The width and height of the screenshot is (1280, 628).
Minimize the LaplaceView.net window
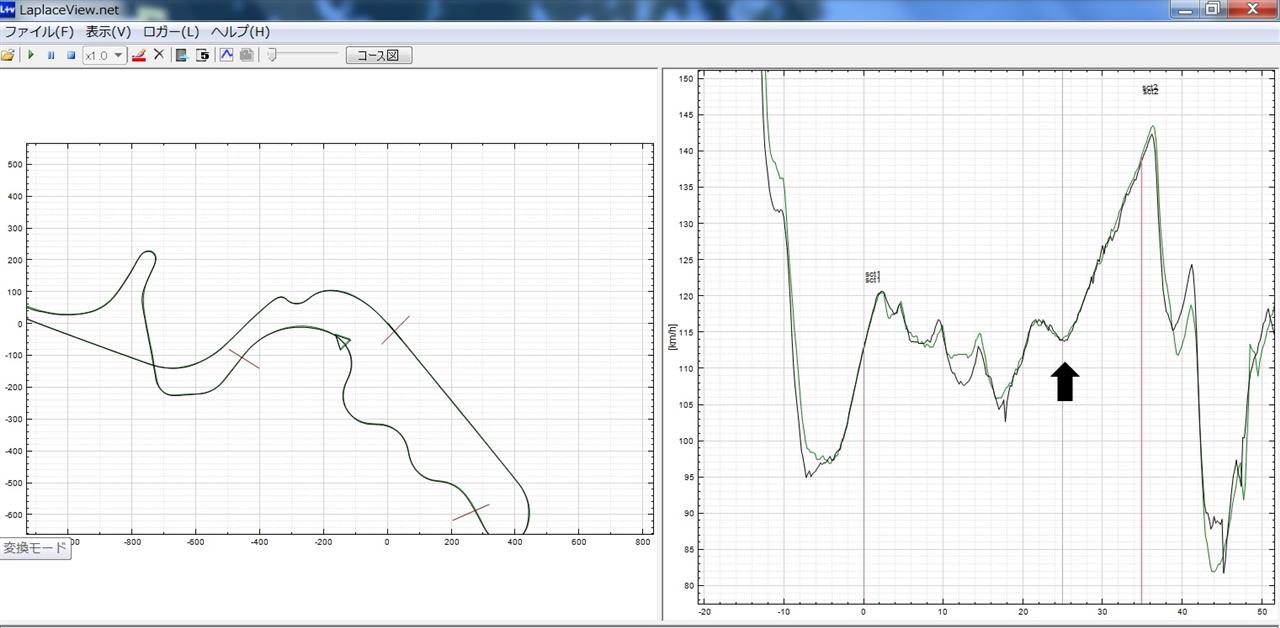1186,8
